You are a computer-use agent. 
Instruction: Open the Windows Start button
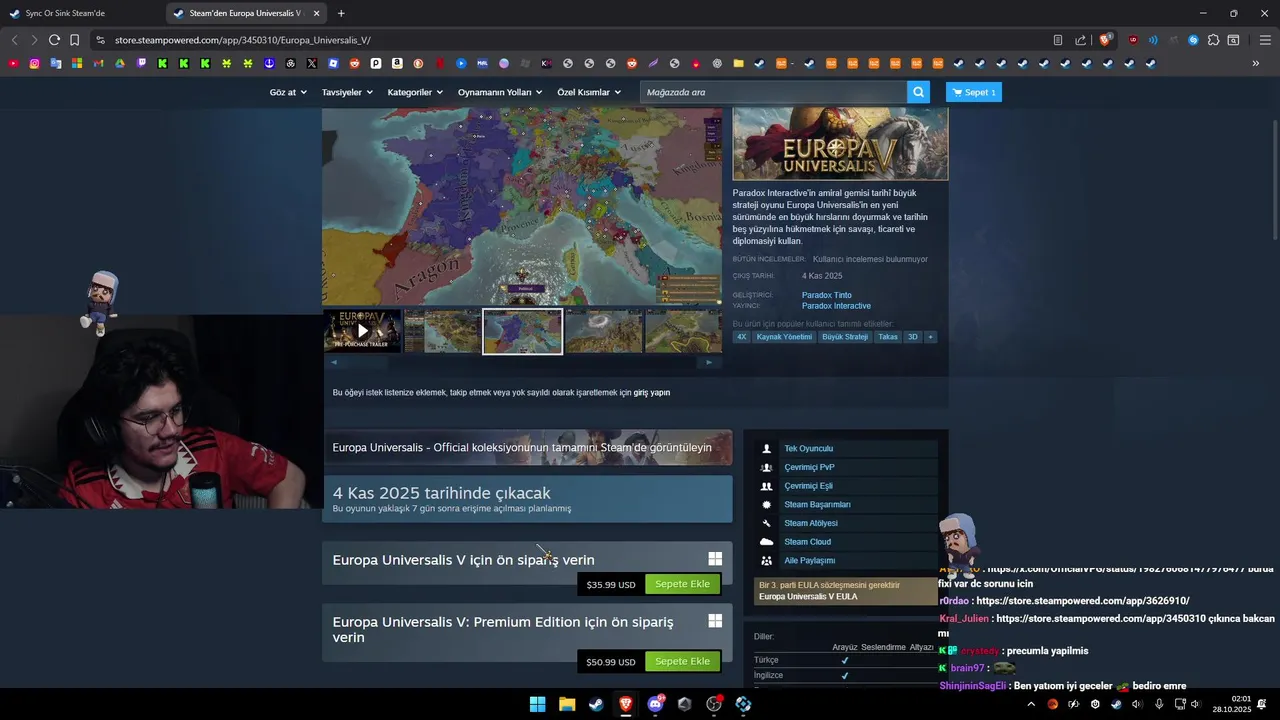[x=538, y=704]
